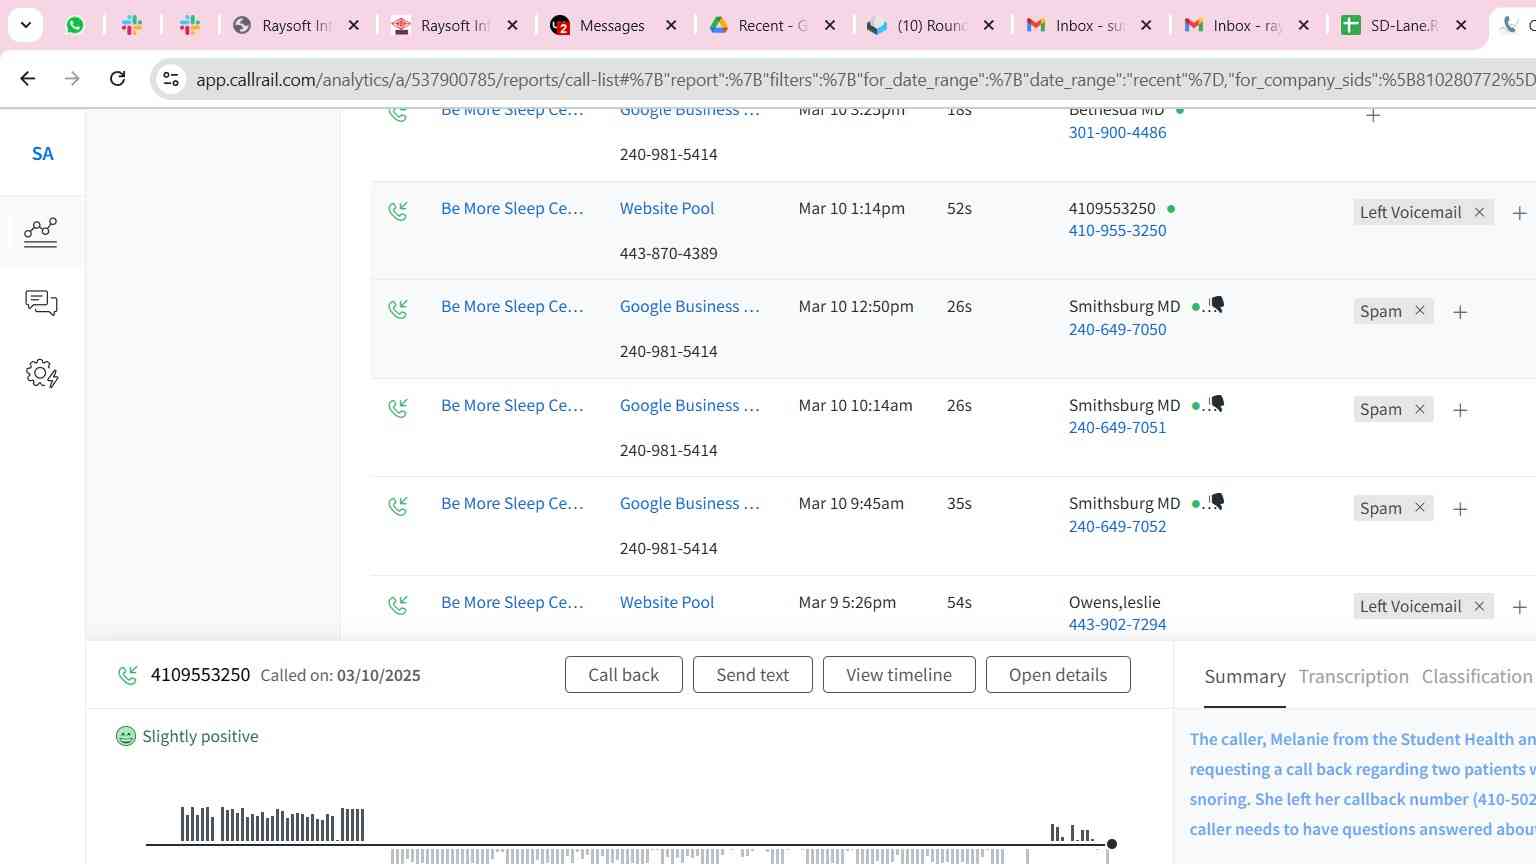Go forward in browser history

tap(72, 78)
